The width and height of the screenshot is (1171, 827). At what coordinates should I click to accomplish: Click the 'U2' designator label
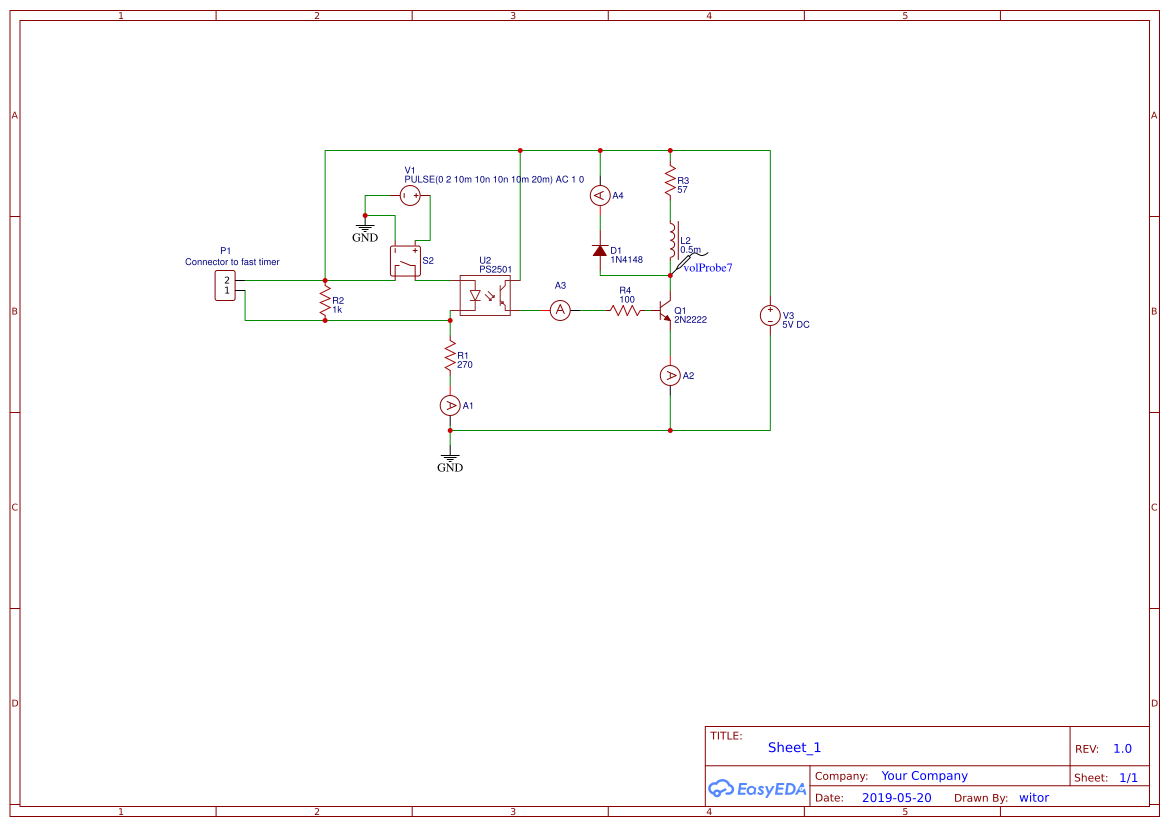tap(485, 261)
